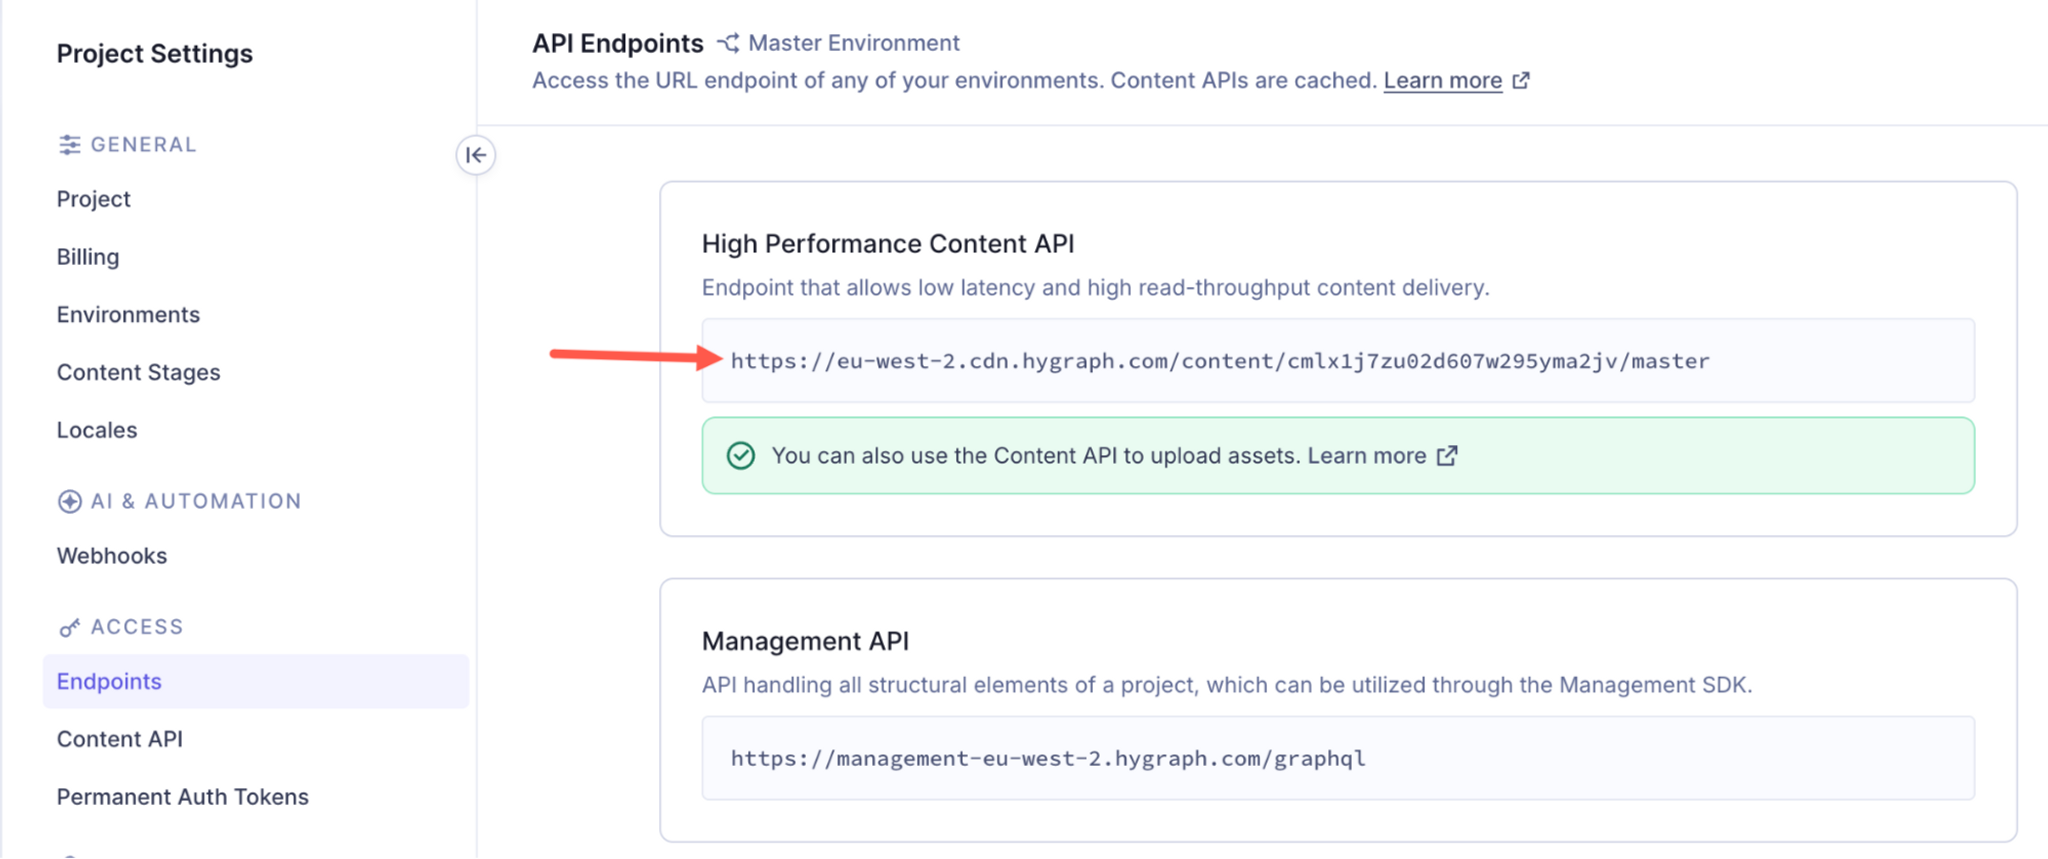Switch to the Content API section
Screen dimensions: 2048x859
(x=120, y=739)
